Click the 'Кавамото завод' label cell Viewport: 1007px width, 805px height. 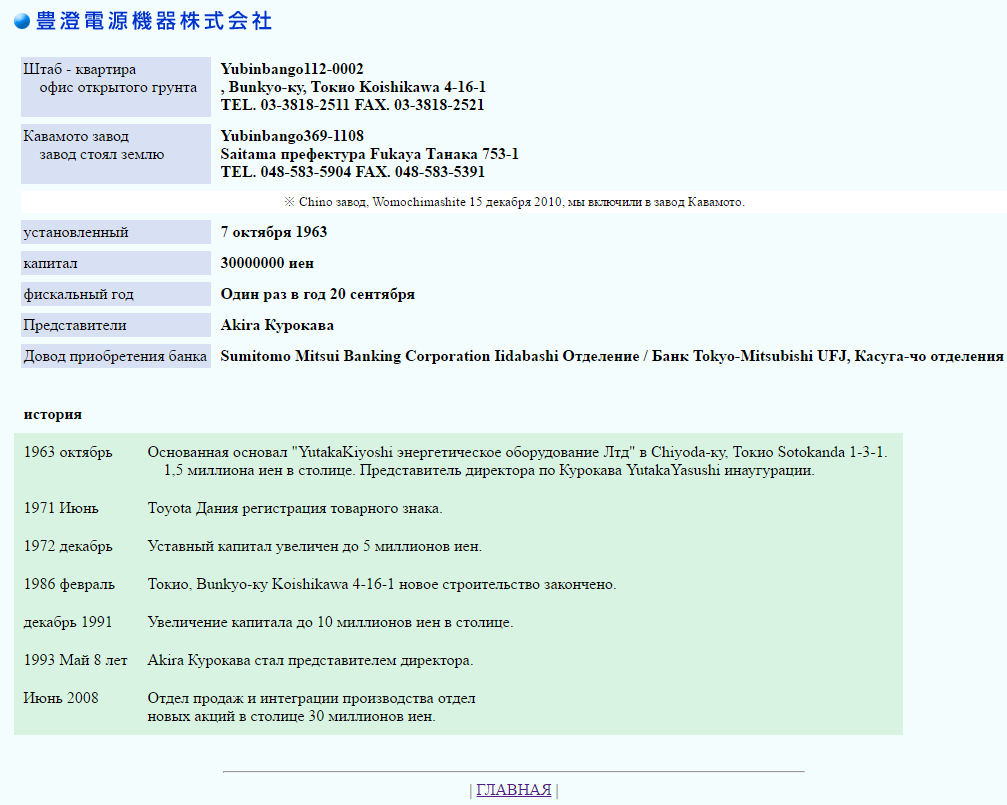(116, 154)
